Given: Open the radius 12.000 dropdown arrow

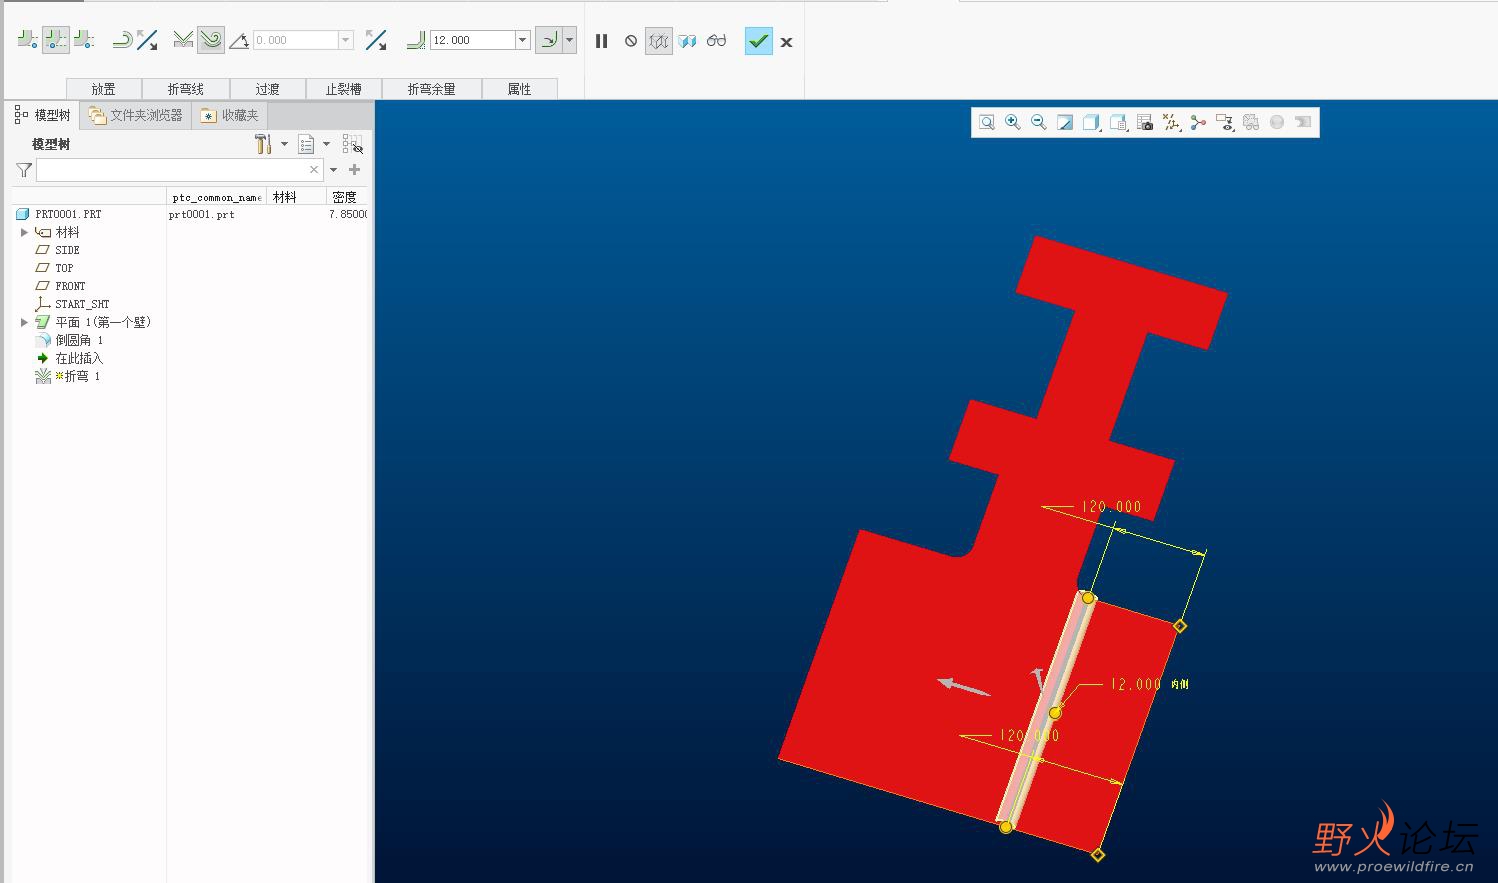Looking at the screenshot, I should tap(522, 40).
